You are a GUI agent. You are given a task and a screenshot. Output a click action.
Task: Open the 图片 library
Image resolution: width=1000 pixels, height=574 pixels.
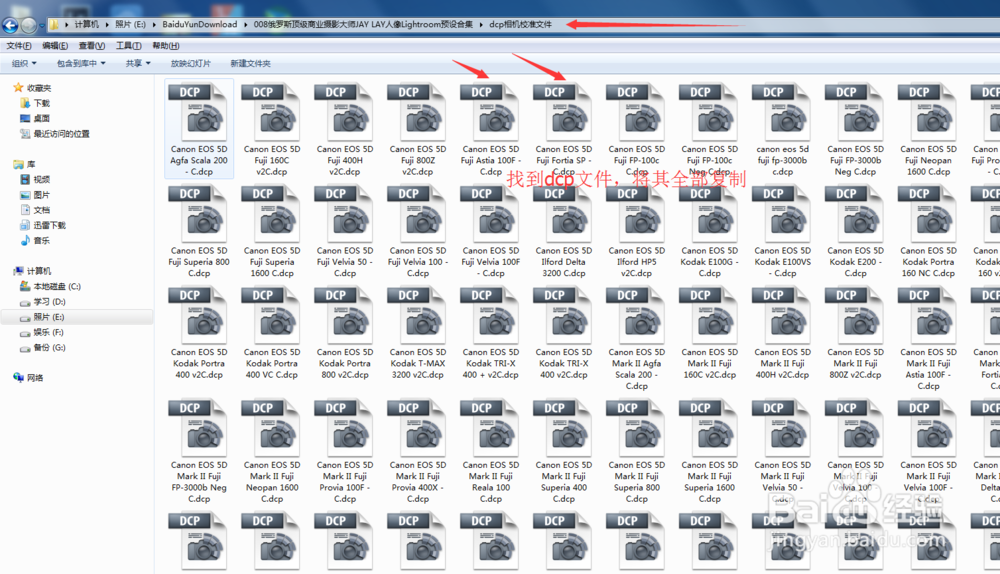coord(41,195)
